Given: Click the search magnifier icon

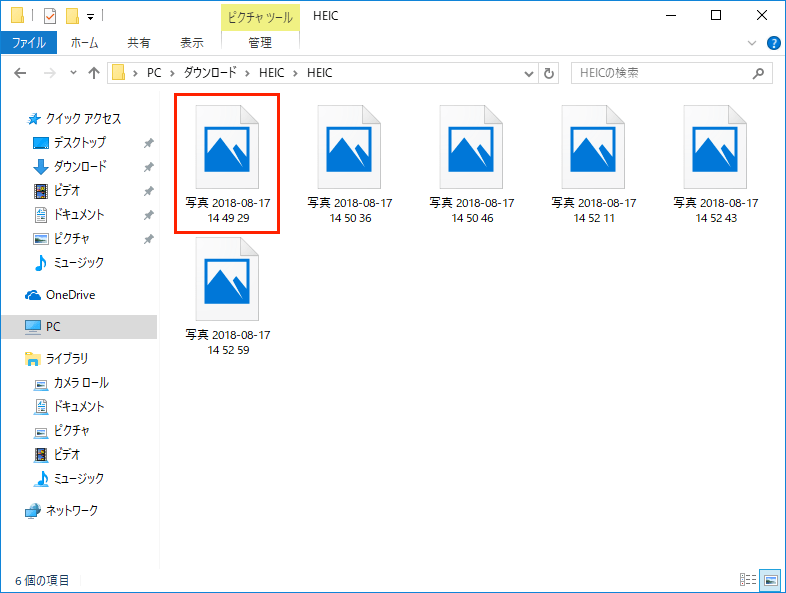Looking at the screenshot, I should [x=758, y=73].
